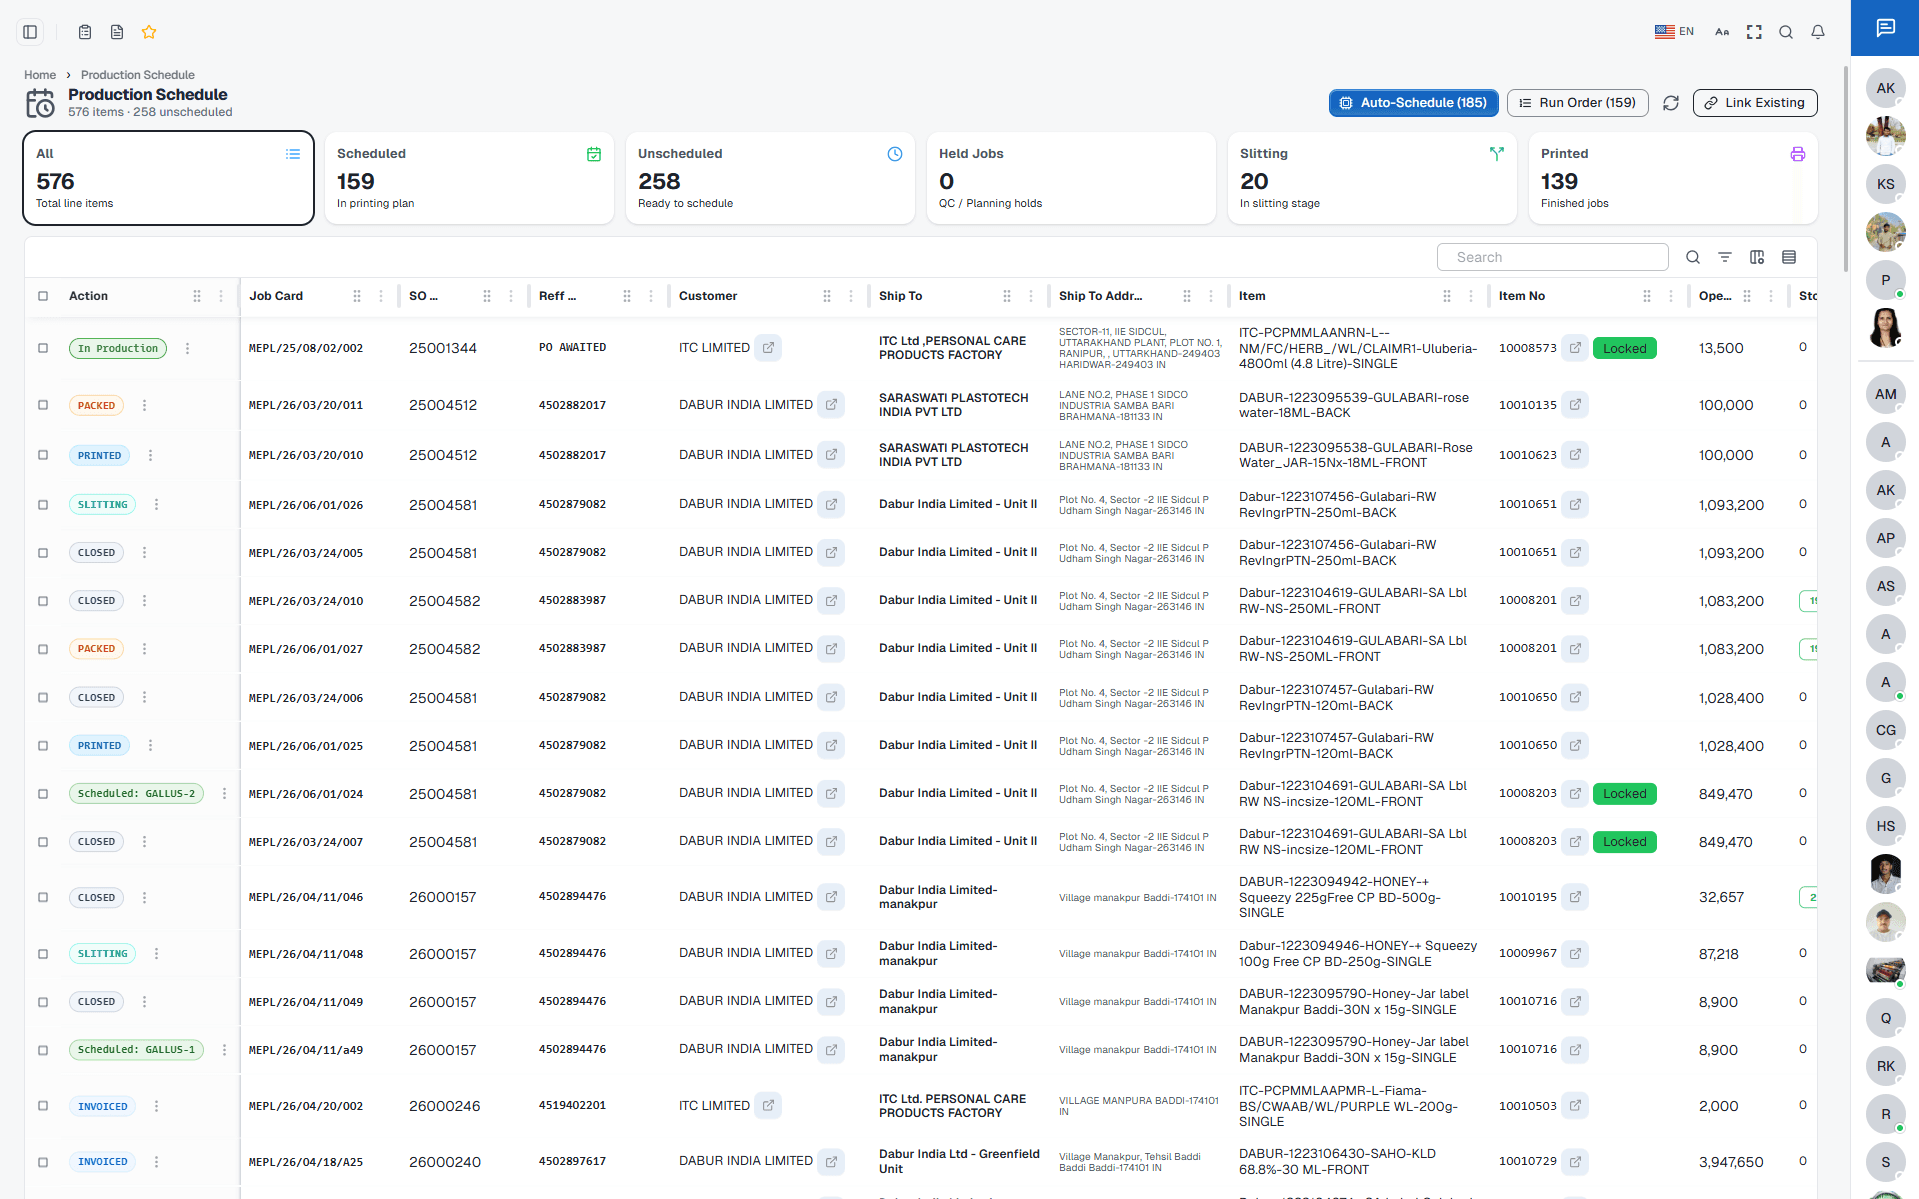Enter fullscreen mode via expand icon
Image resolution: width=1919 pixels, height=1199 pixels.
pos(1754,32)
